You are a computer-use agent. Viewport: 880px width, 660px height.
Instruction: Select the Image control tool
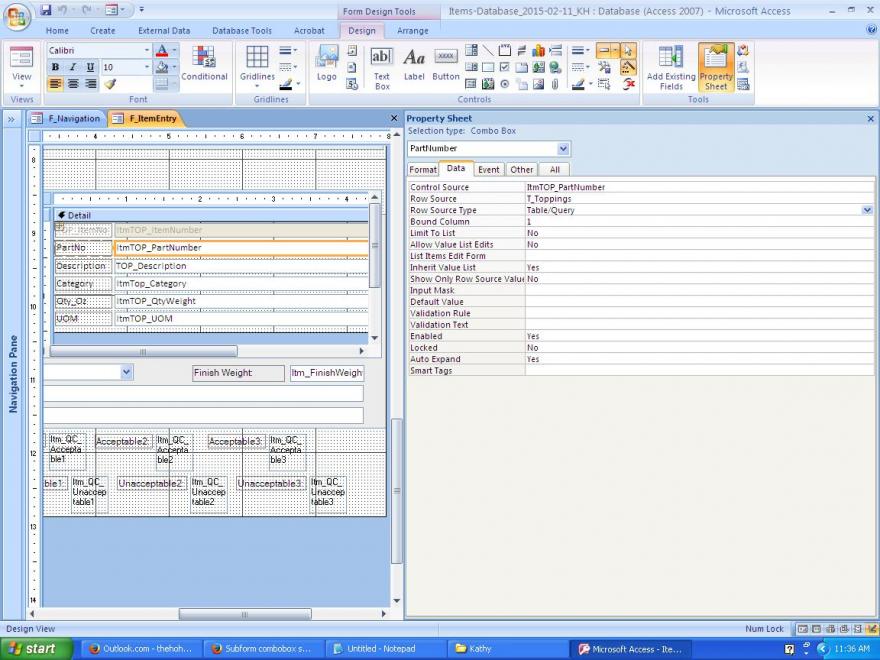pyautogui.click(x=538, y=84)
